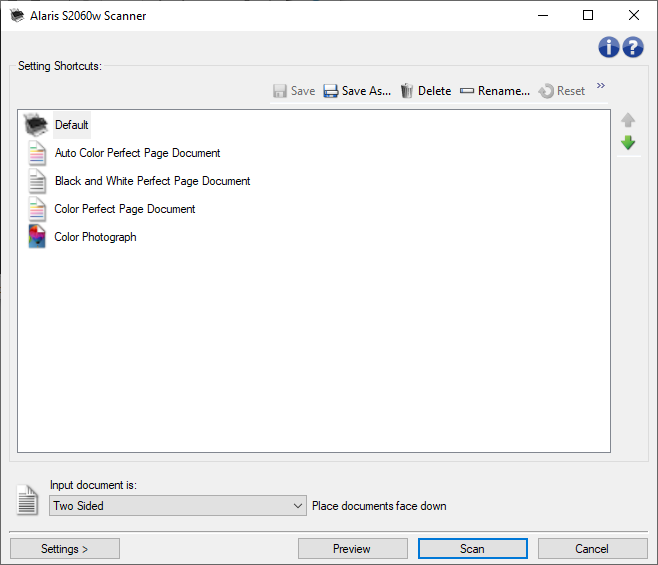Click the Alaris scanner title bar icon

click(17, 16)
